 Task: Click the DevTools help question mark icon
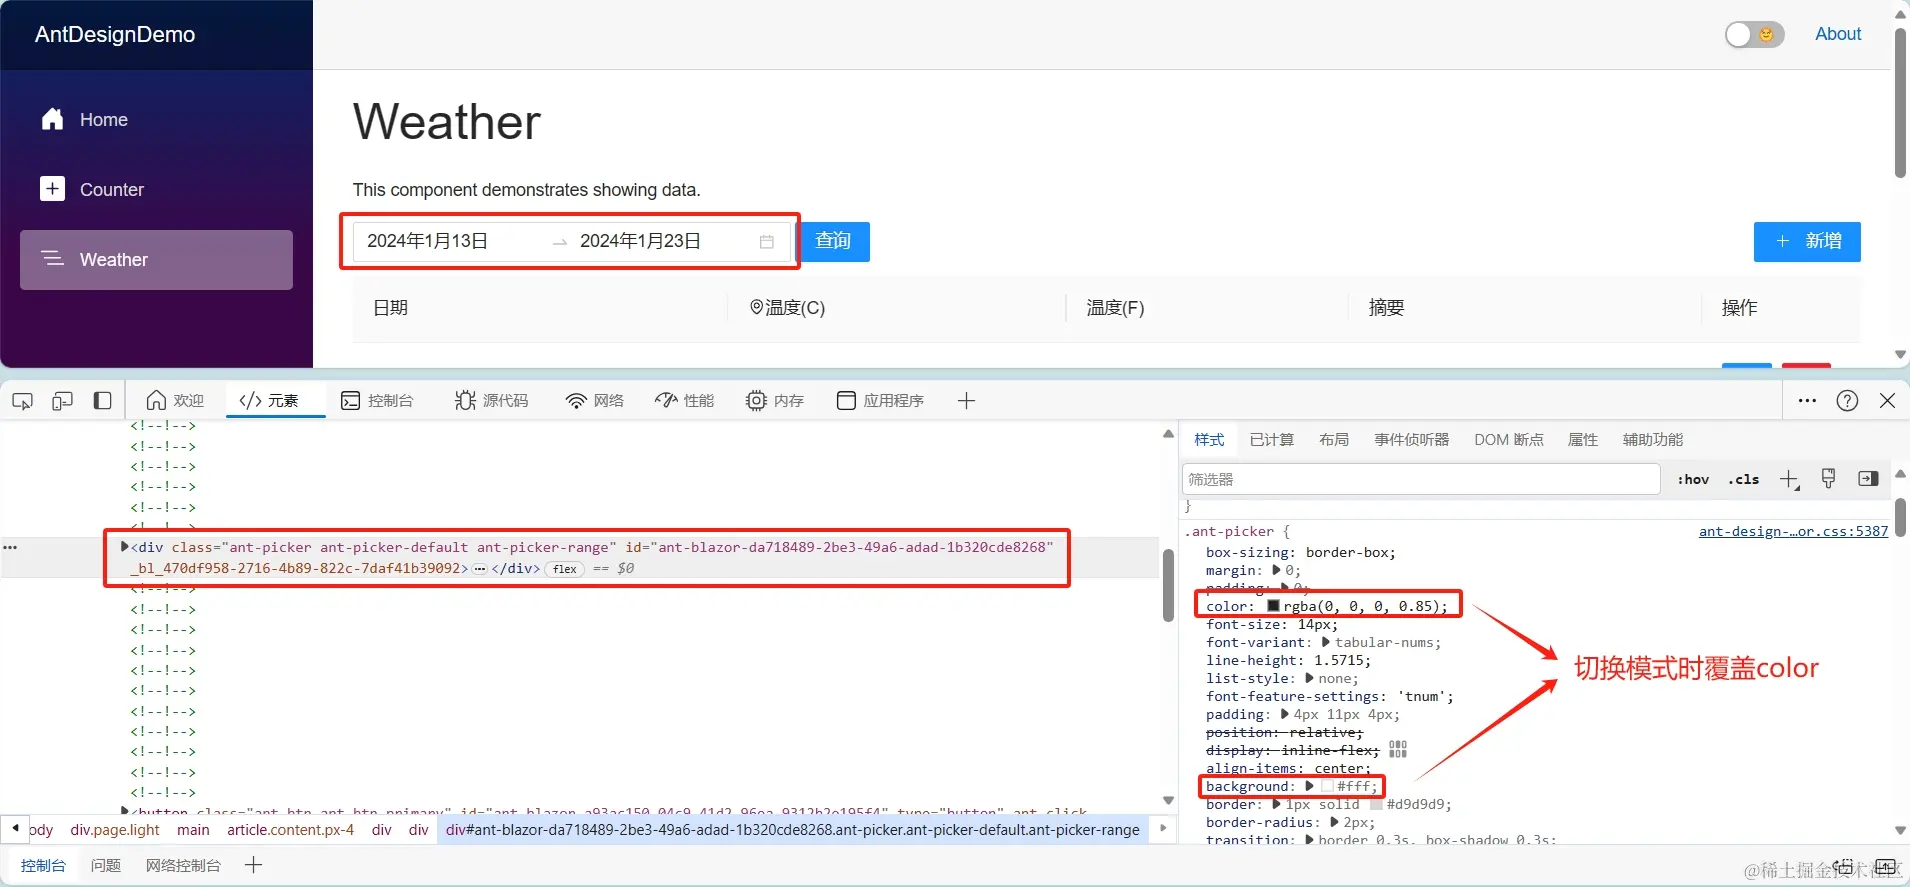[x=1847, y=401]
